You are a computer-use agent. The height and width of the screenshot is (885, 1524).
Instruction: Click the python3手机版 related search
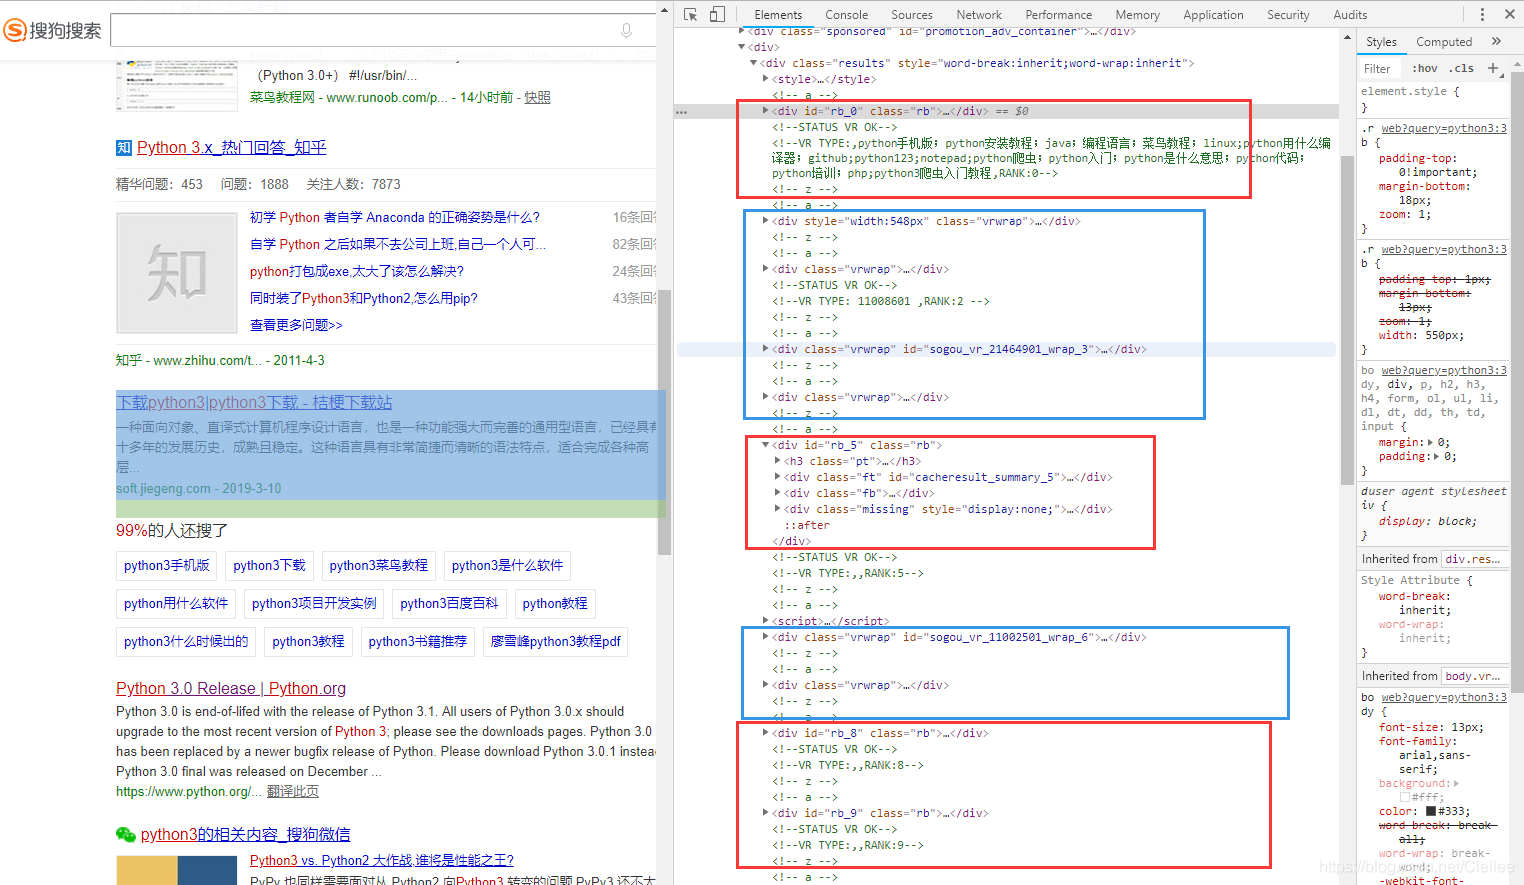(167, 566)
